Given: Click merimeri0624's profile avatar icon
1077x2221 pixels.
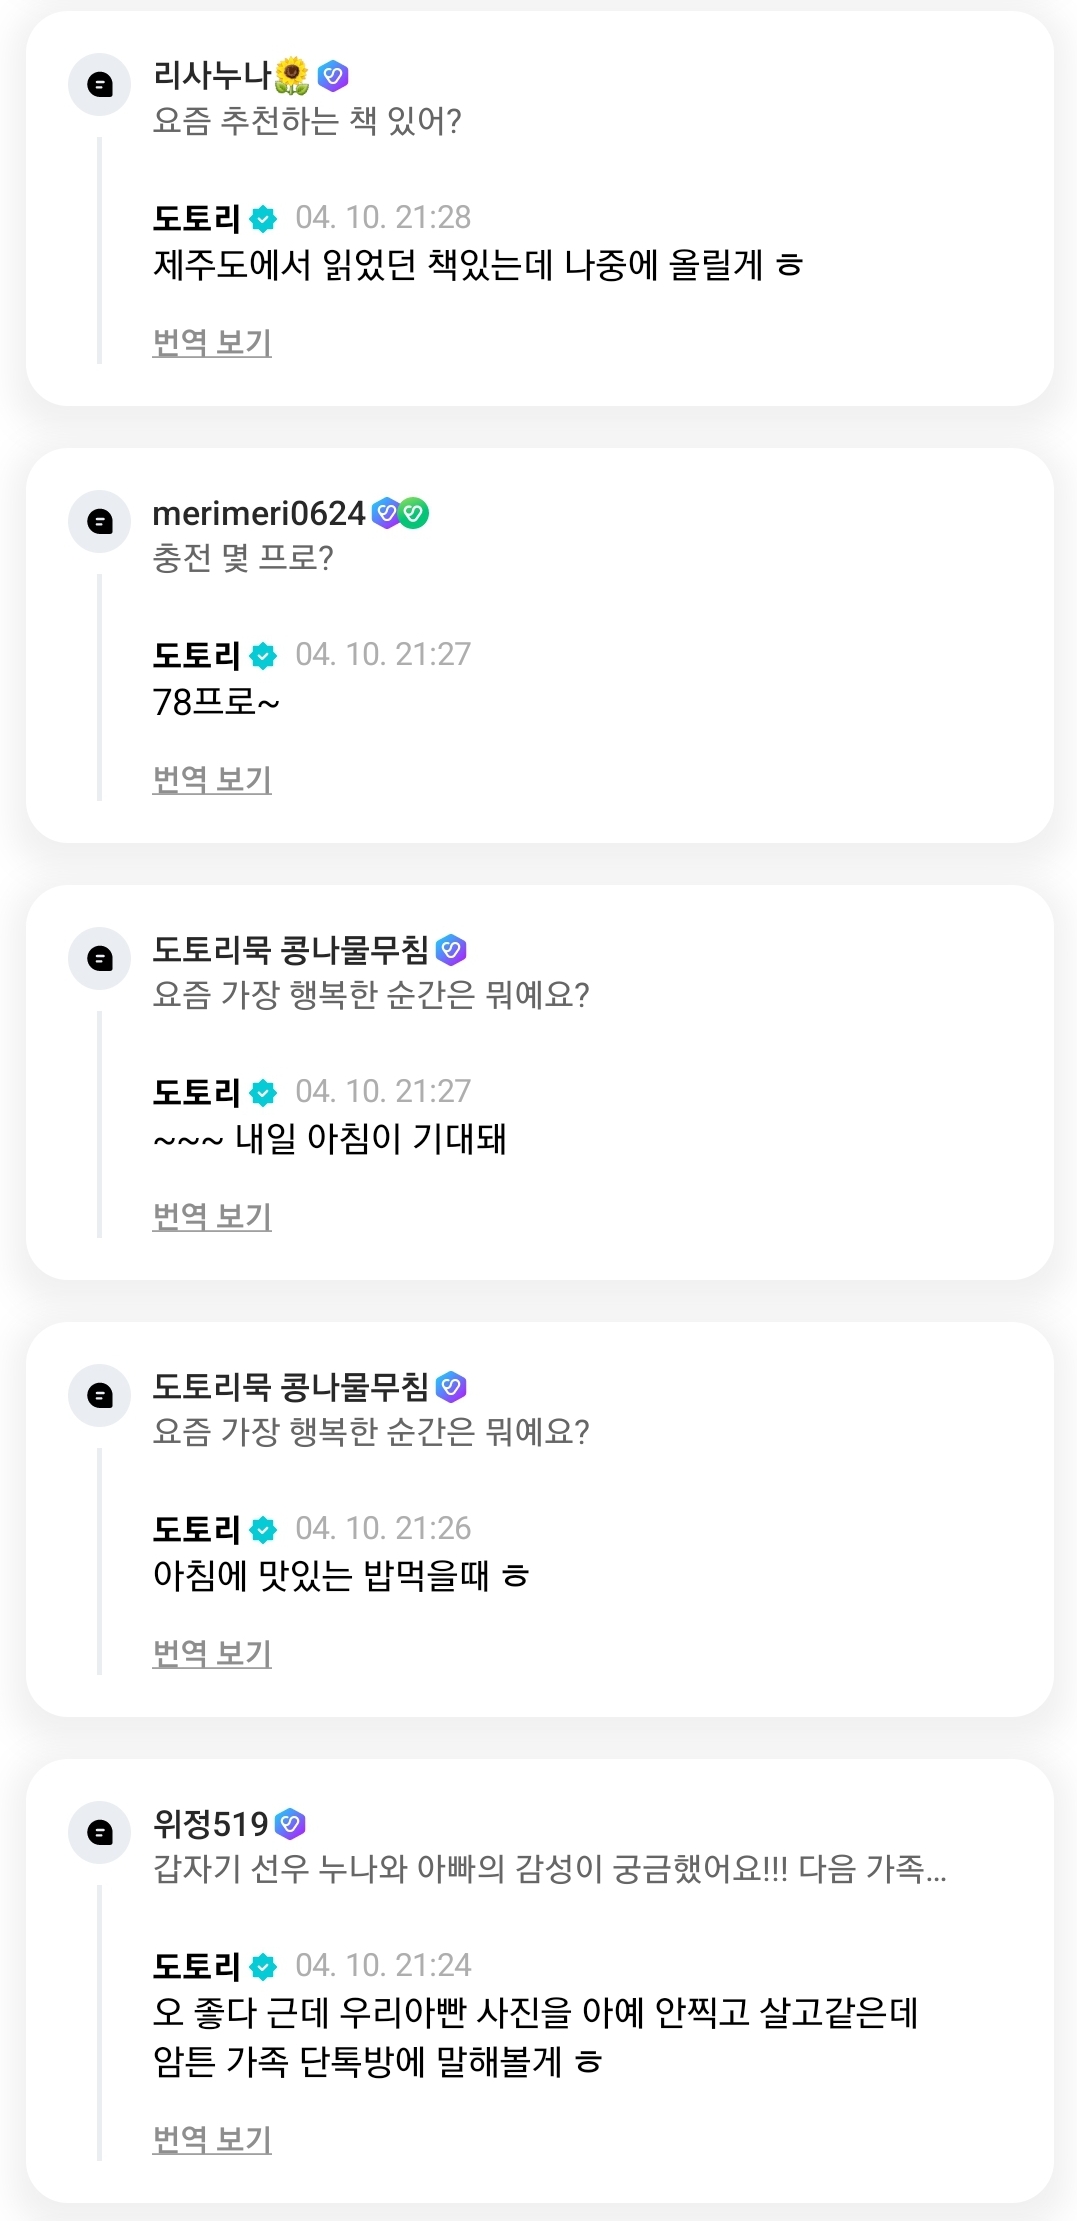Looking at the screenshot, I should click(99, 521).
